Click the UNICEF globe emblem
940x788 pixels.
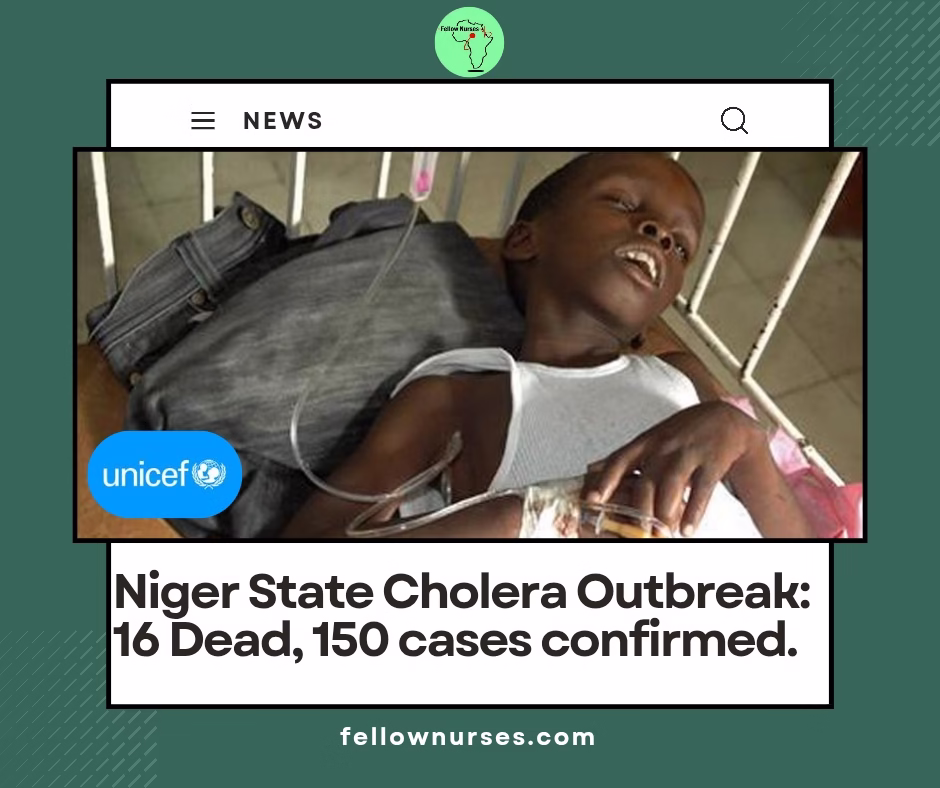(209, 474)
